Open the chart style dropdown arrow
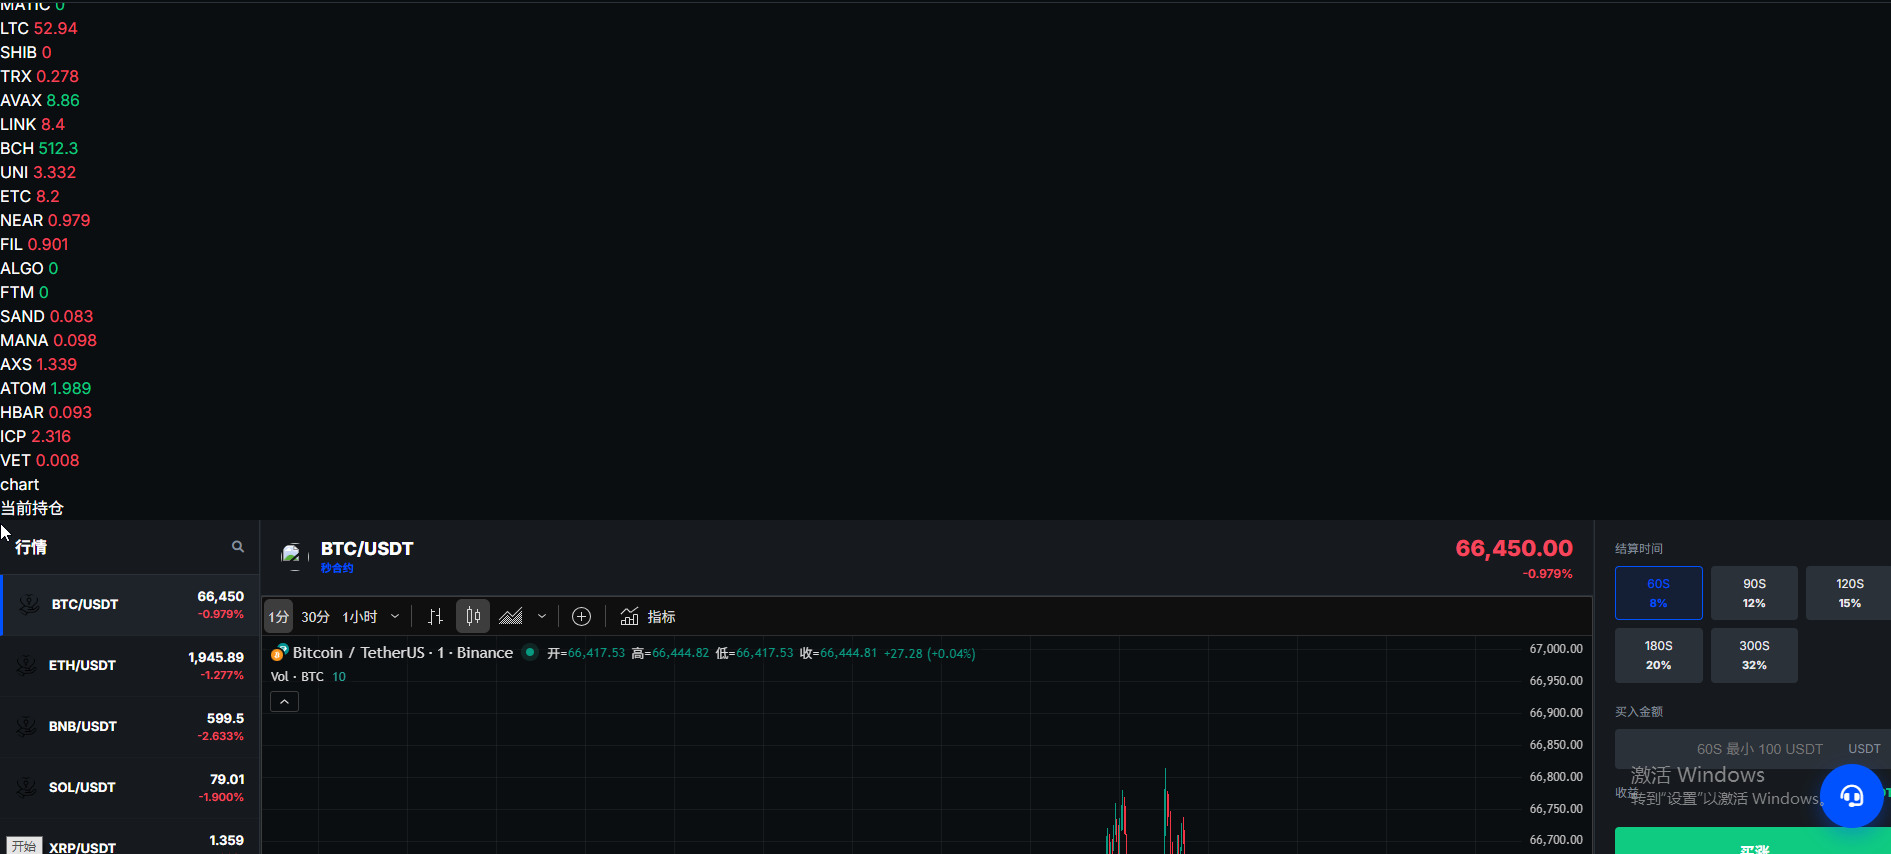 pyautogui.click(x=542, y=617)
